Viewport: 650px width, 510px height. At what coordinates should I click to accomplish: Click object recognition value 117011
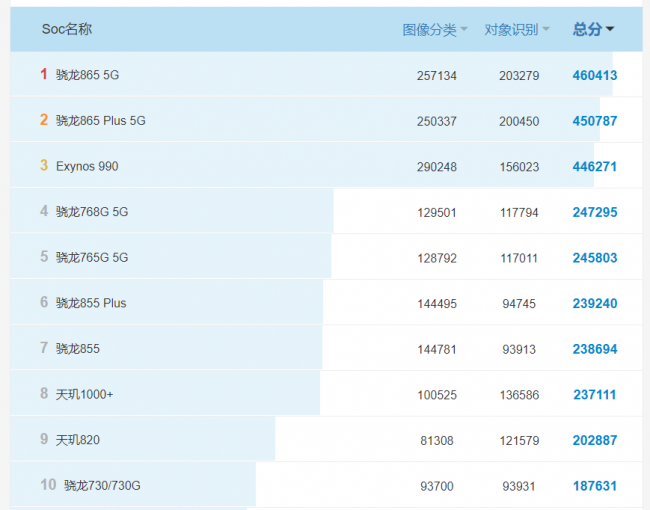coord(519,258)
